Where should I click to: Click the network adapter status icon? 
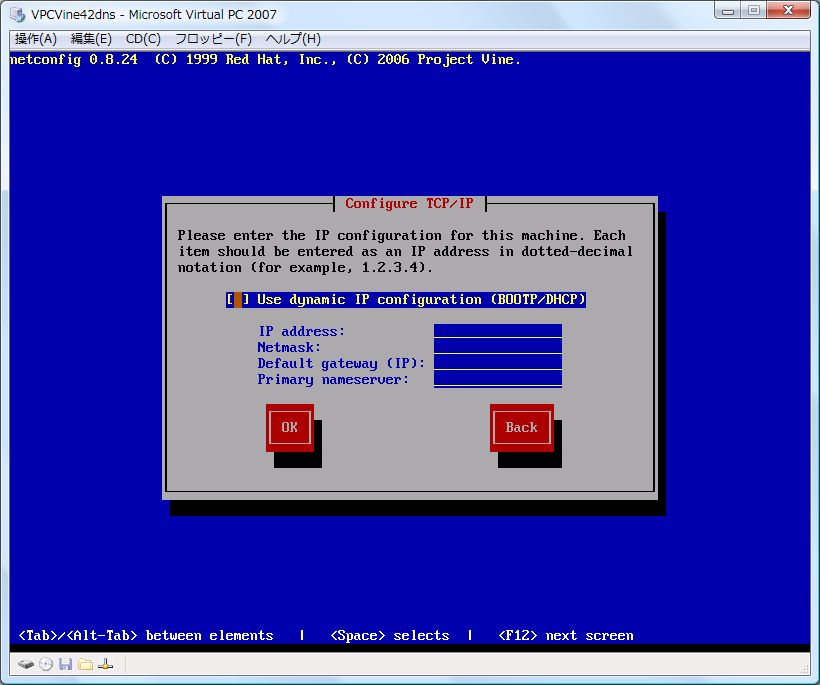pyautogui.click(x=105, y=665)
